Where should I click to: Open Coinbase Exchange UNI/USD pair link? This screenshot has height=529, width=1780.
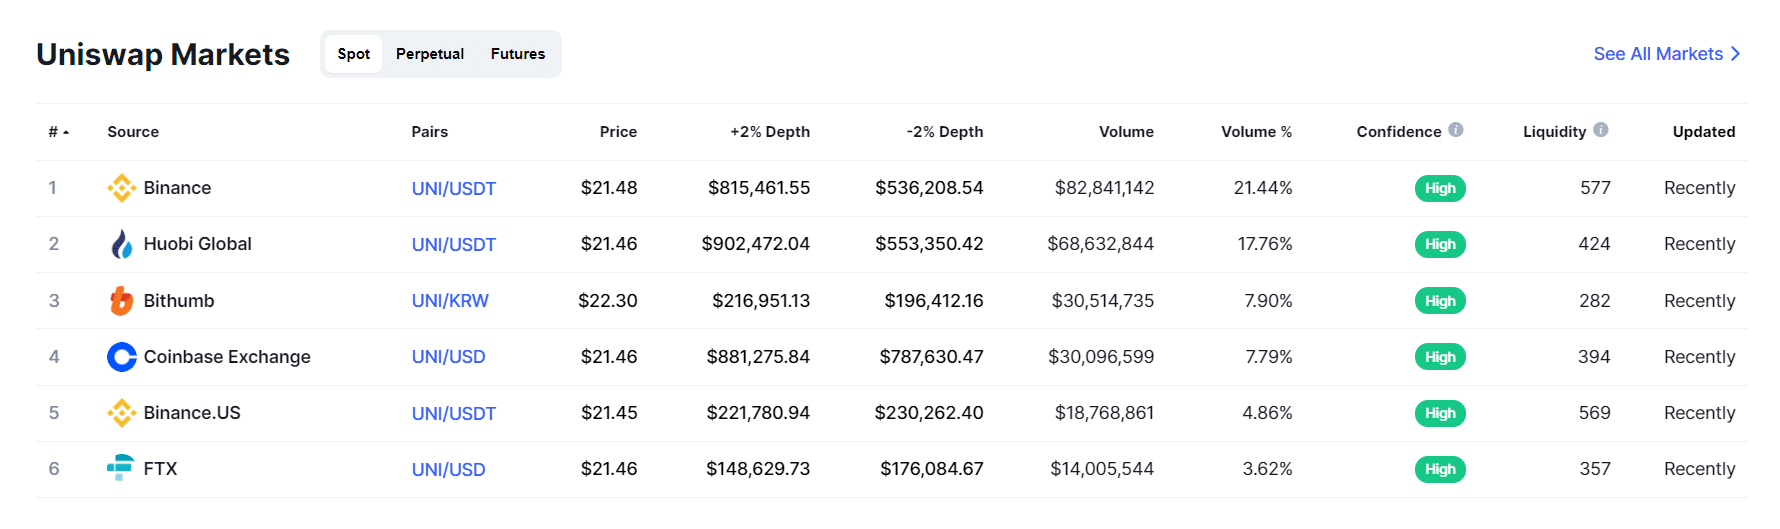click(x=449, y=357)
